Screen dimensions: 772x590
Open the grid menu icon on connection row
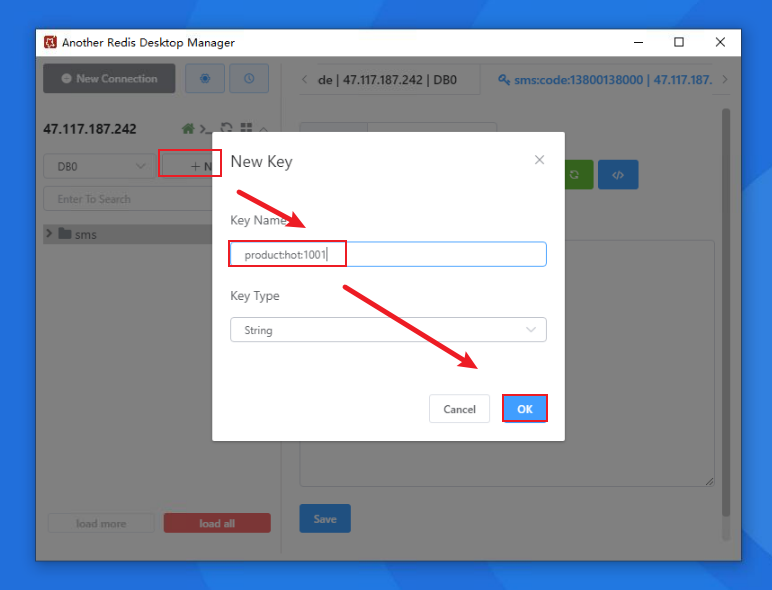point(246,128)
